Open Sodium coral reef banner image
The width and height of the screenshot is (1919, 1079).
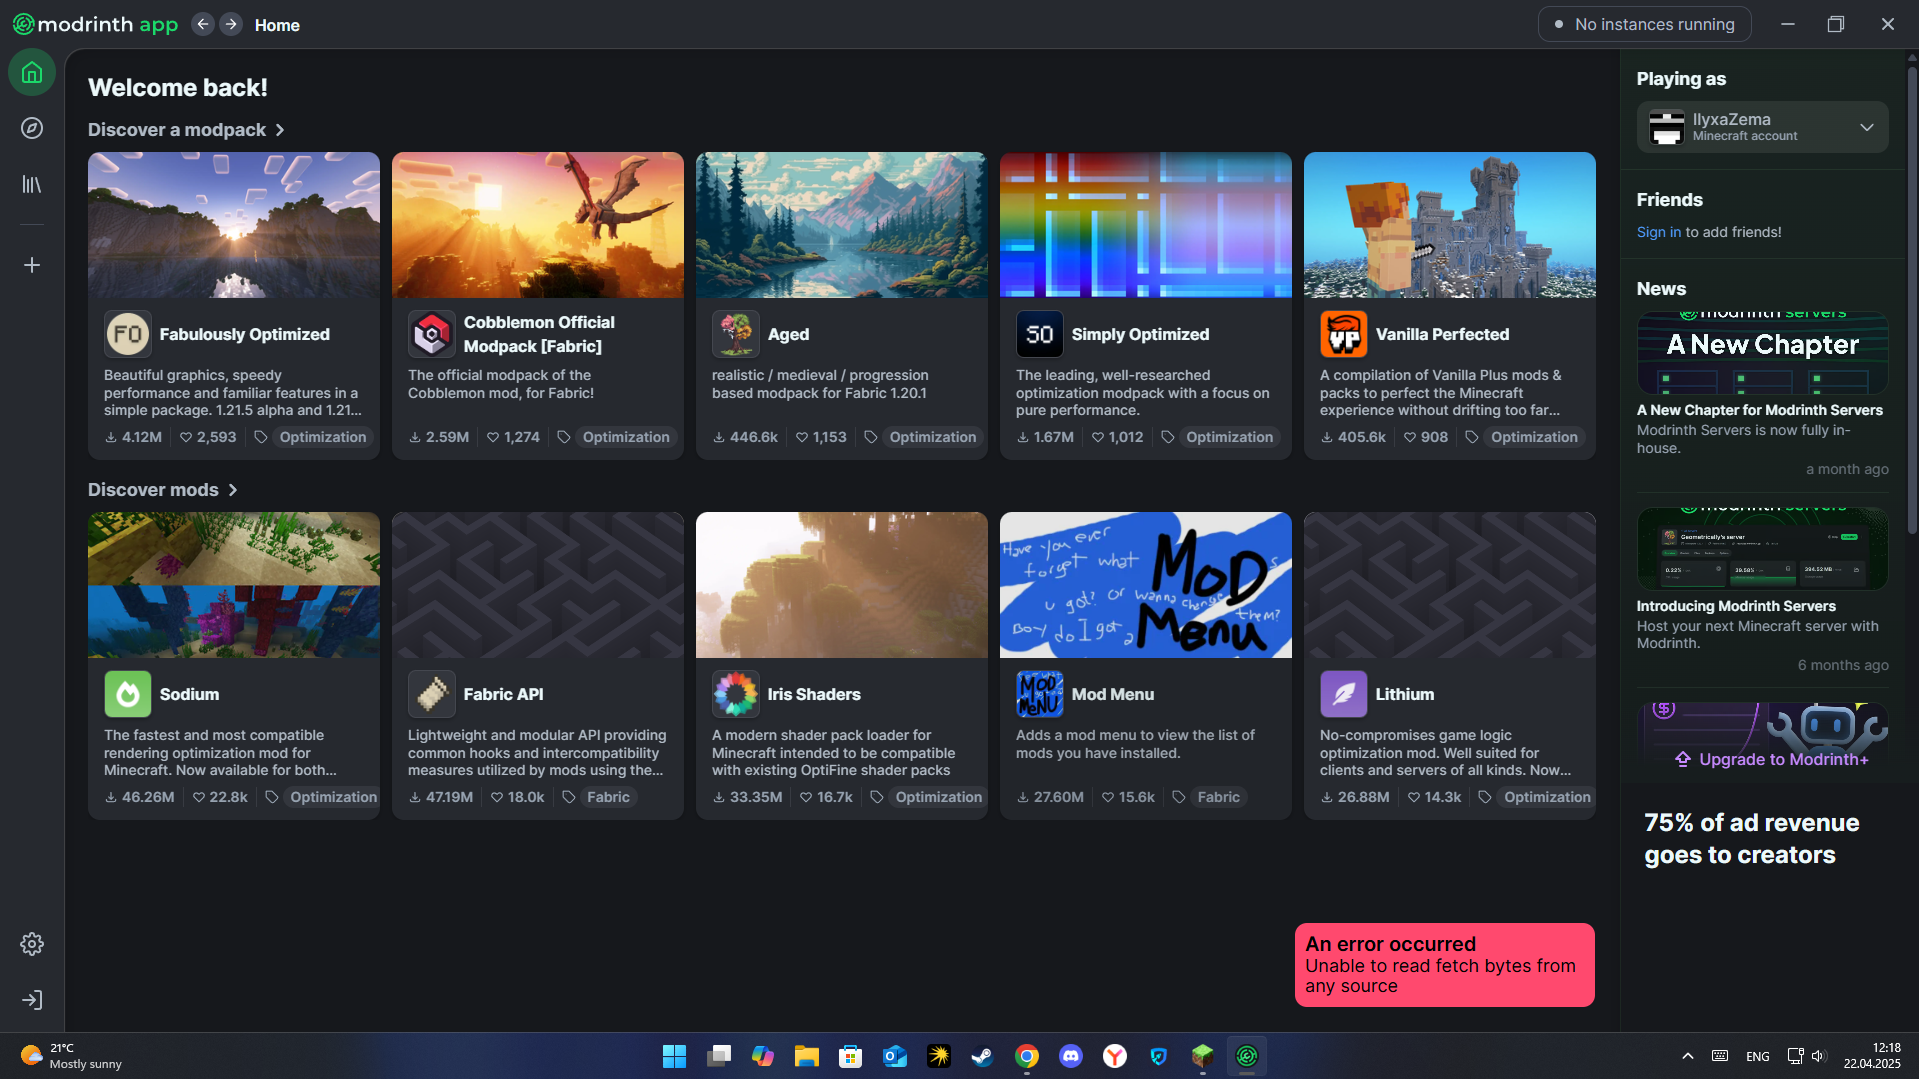click(234, 585)
